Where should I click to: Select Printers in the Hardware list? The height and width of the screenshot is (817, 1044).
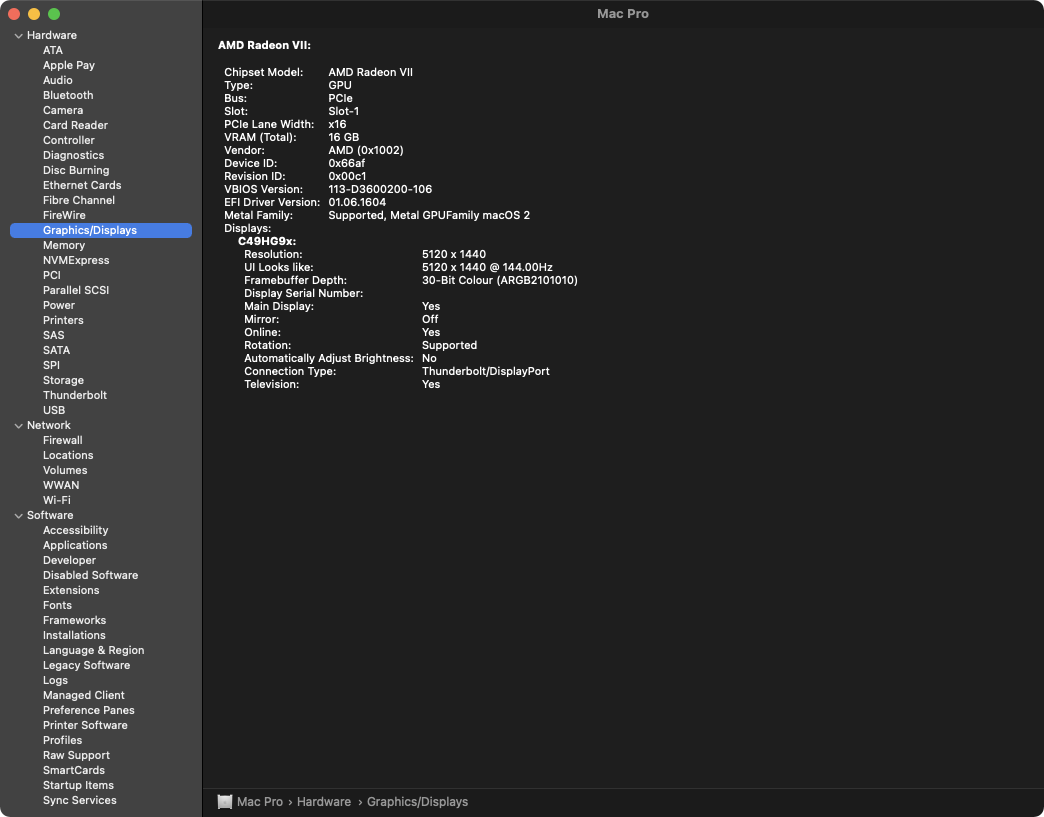[63, 320]
